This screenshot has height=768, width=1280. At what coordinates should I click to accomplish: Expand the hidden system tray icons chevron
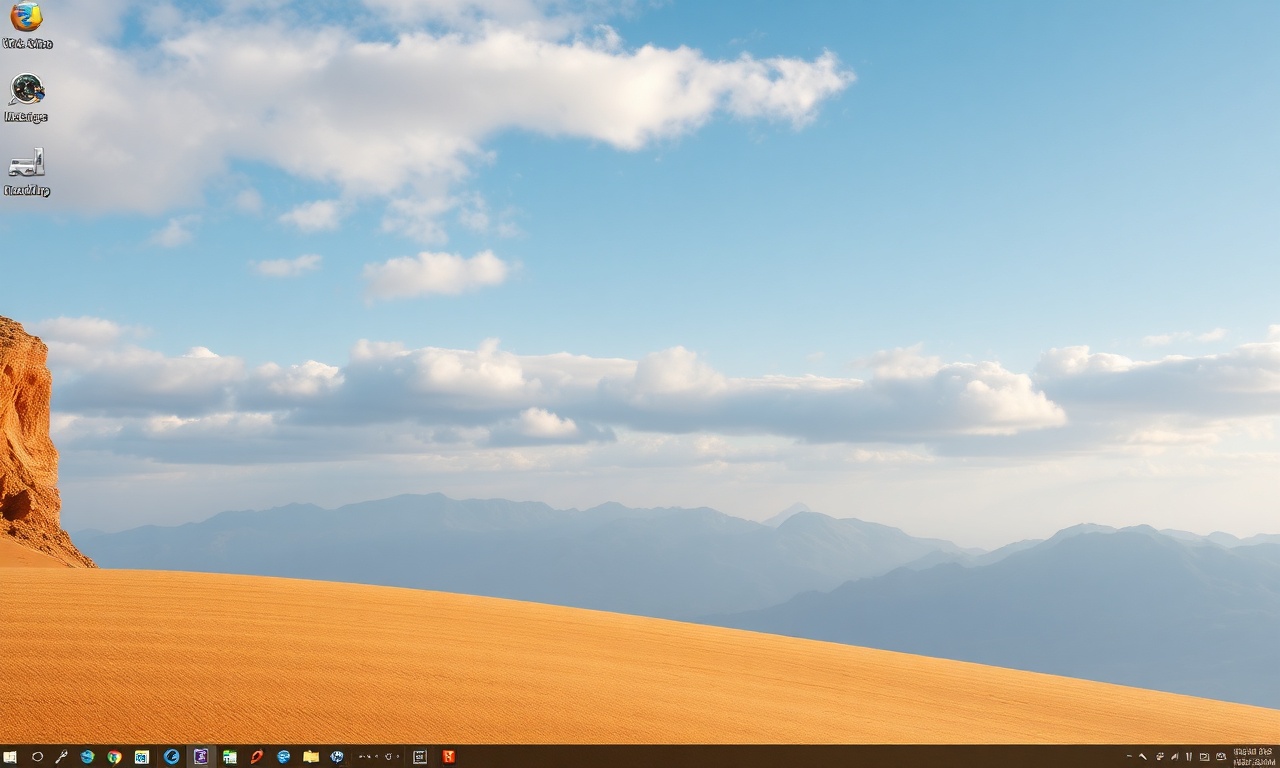click(1143, 757)
